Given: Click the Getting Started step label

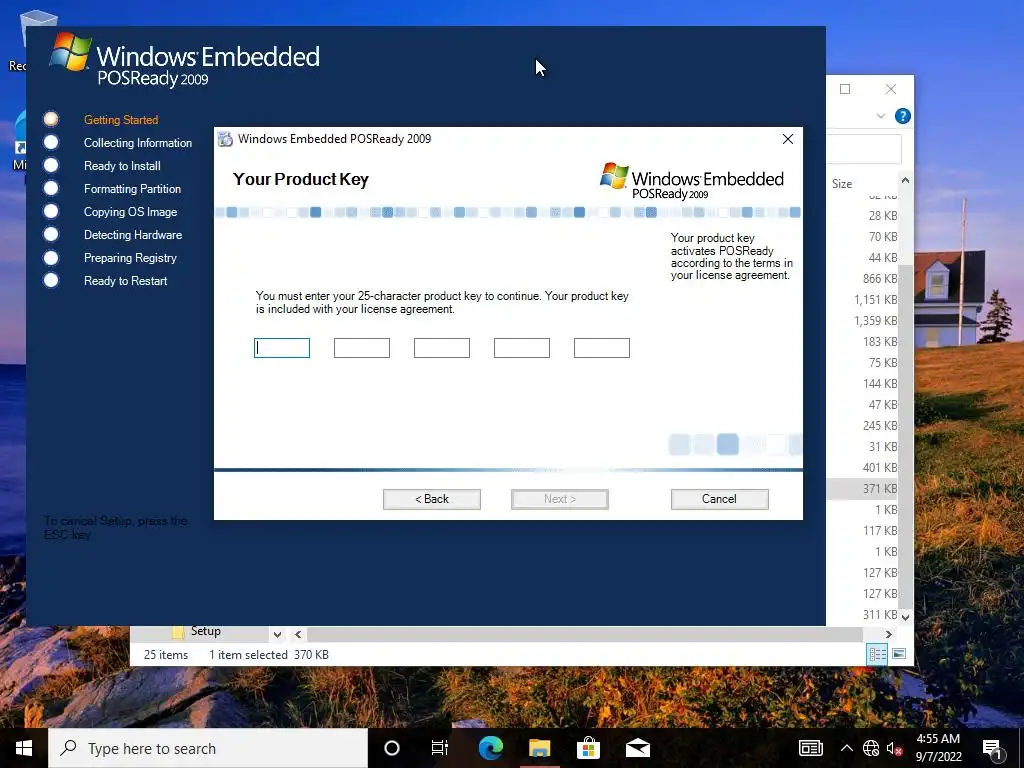Looking at the screenshot, I should pyautogui.click(x=121, y=120).
